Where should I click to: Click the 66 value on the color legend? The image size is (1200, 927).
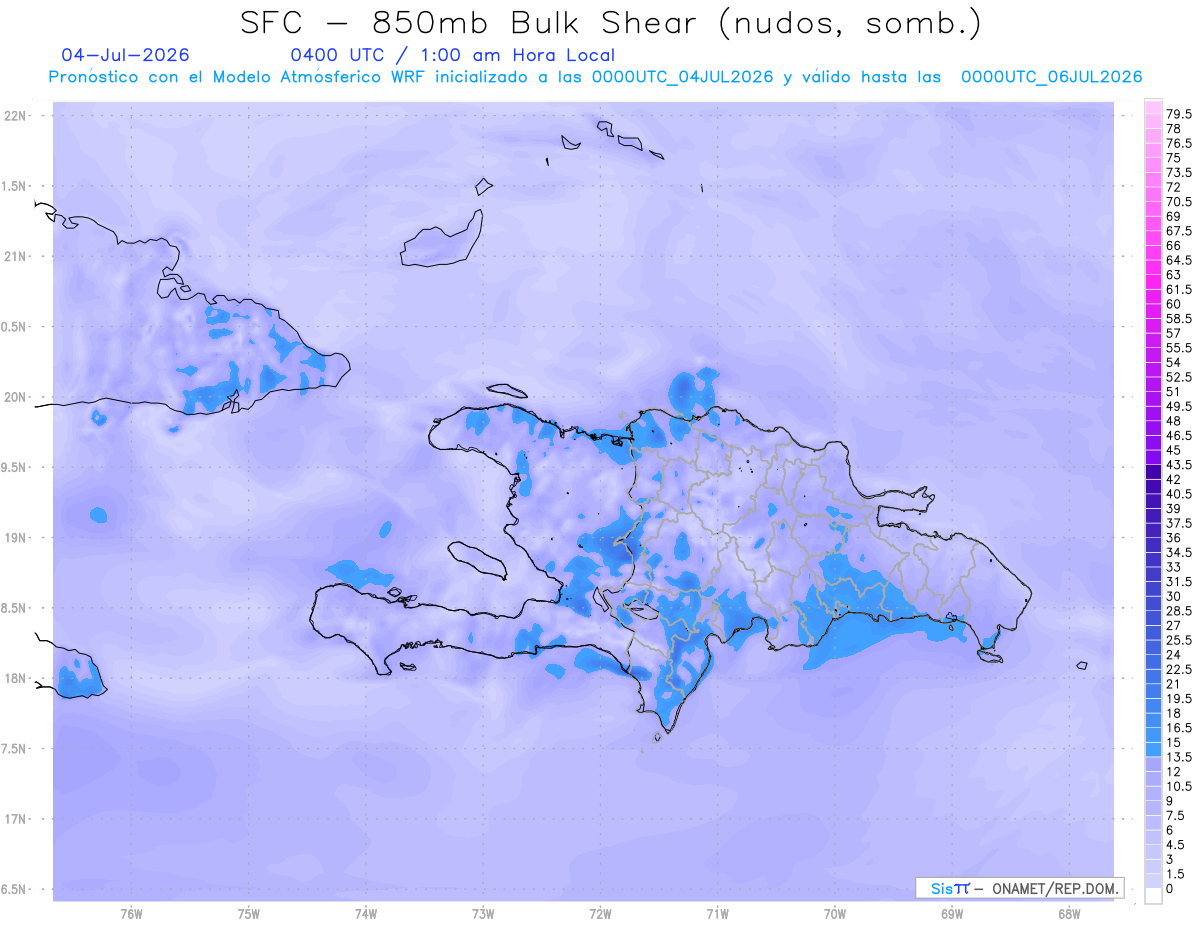1174,245
